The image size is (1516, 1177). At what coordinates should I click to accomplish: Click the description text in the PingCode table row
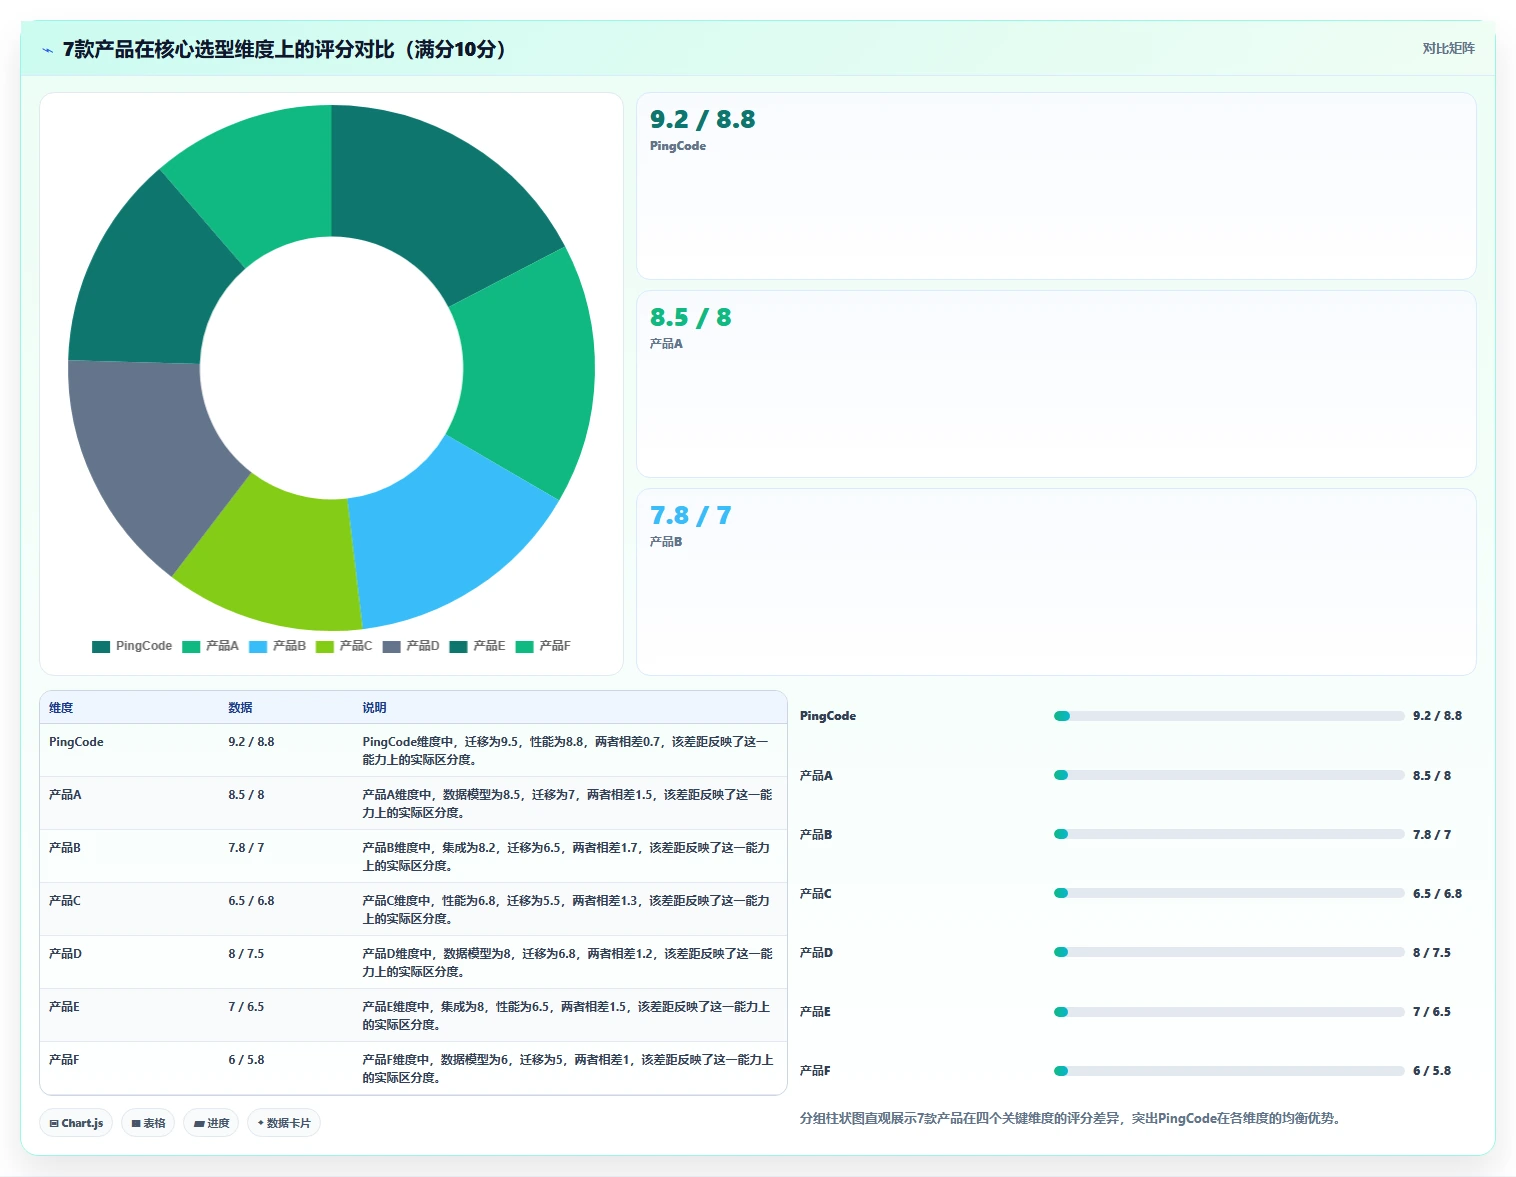(565, 751)
